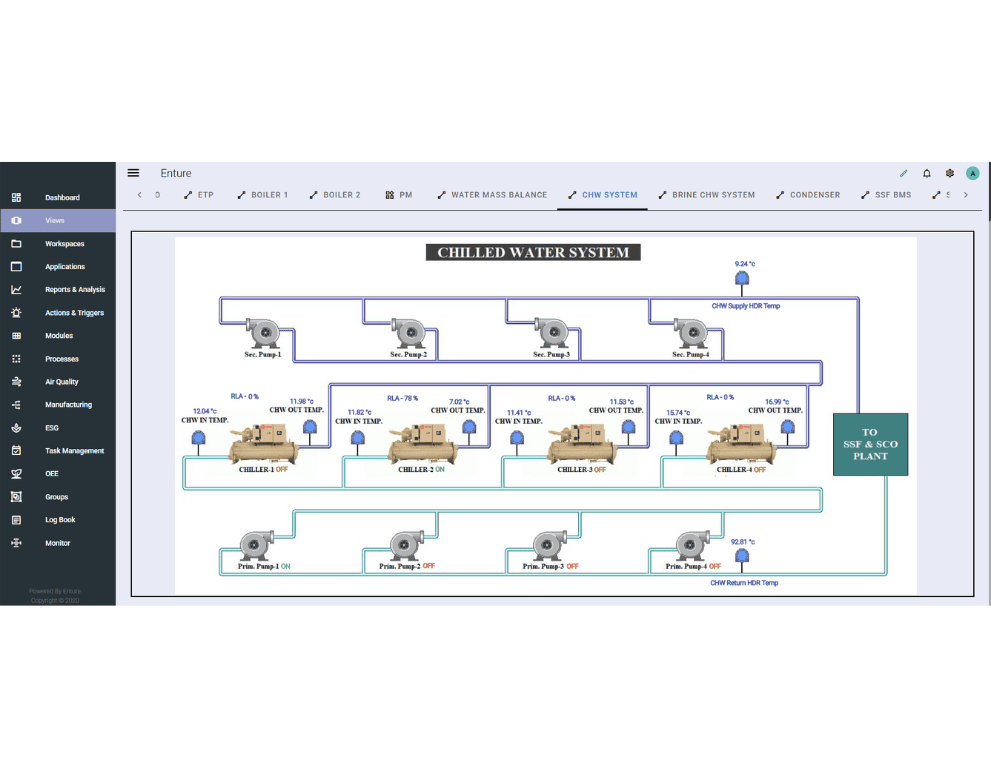Click the pencil edit icon
This screenshot has height=768, width=991.
pyautogui.click(x=904, y=173)
